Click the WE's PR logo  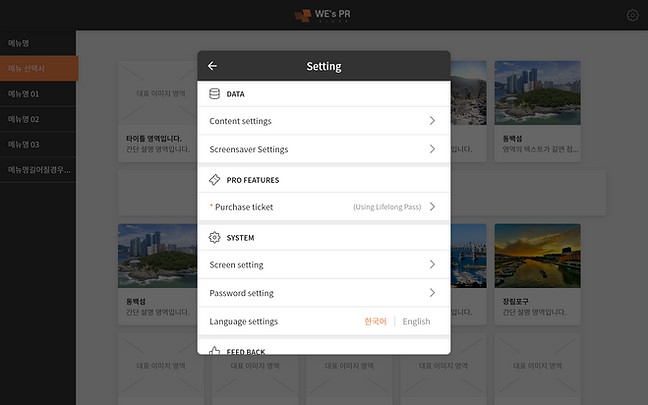pos(322,15)
